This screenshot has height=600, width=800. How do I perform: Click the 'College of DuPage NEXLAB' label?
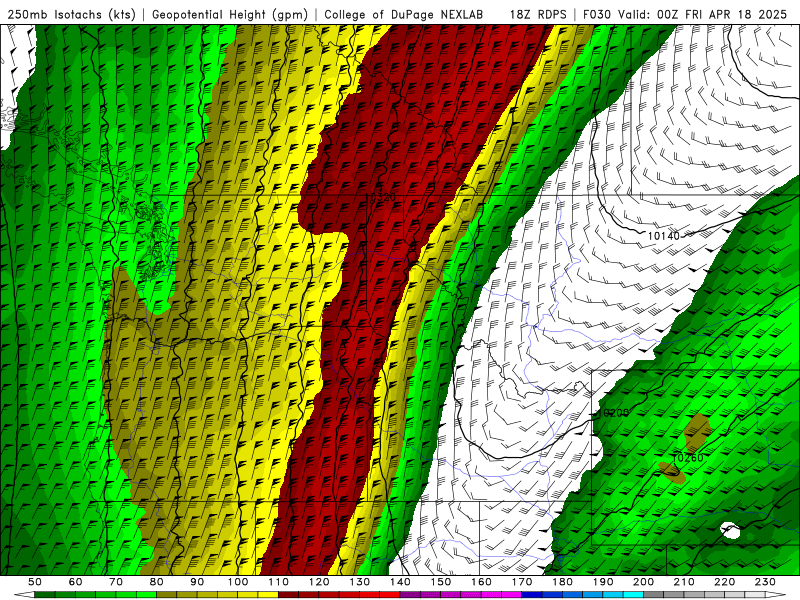tap(404, 14)
